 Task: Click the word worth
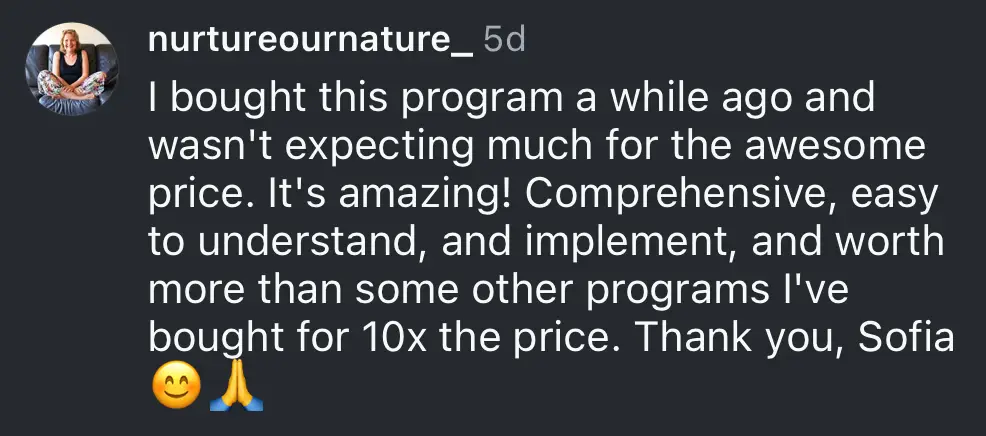coord(894,243)
